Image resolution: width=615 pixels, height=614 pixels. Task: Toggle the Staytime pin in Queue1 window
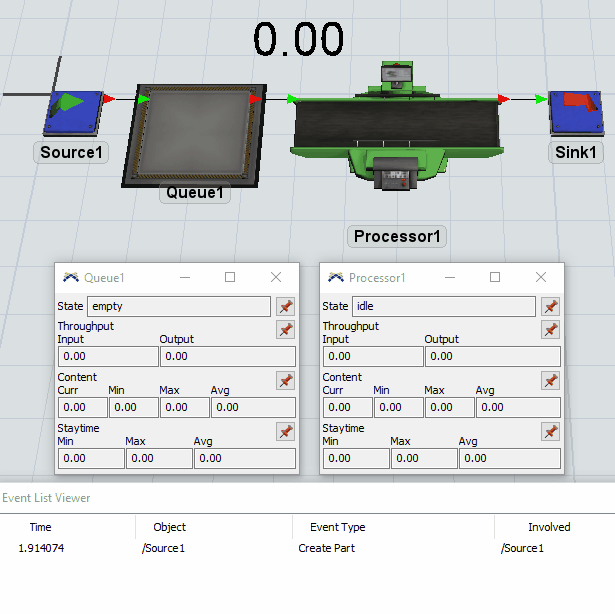coord(285,431)
